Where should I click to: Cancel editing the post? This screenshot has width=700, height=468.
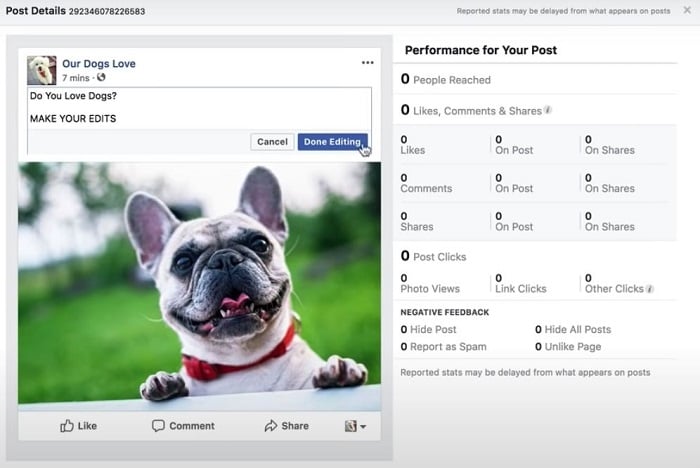click(272, 142)
